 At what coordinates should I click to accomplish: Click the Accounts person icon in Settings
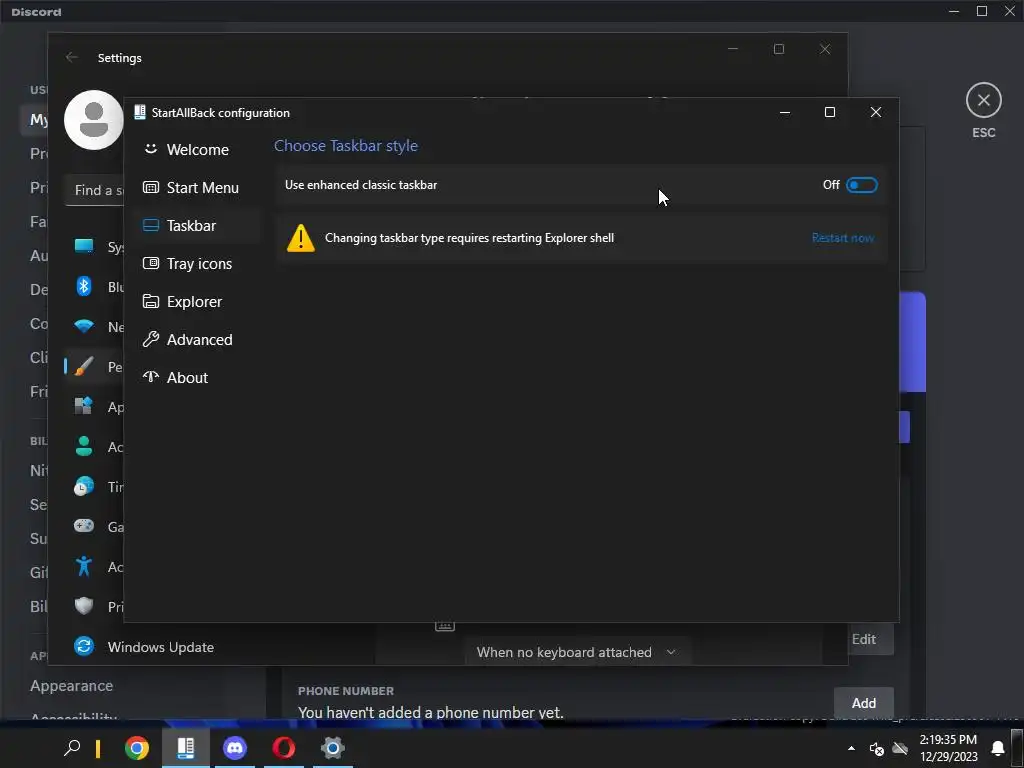point(84,446)
